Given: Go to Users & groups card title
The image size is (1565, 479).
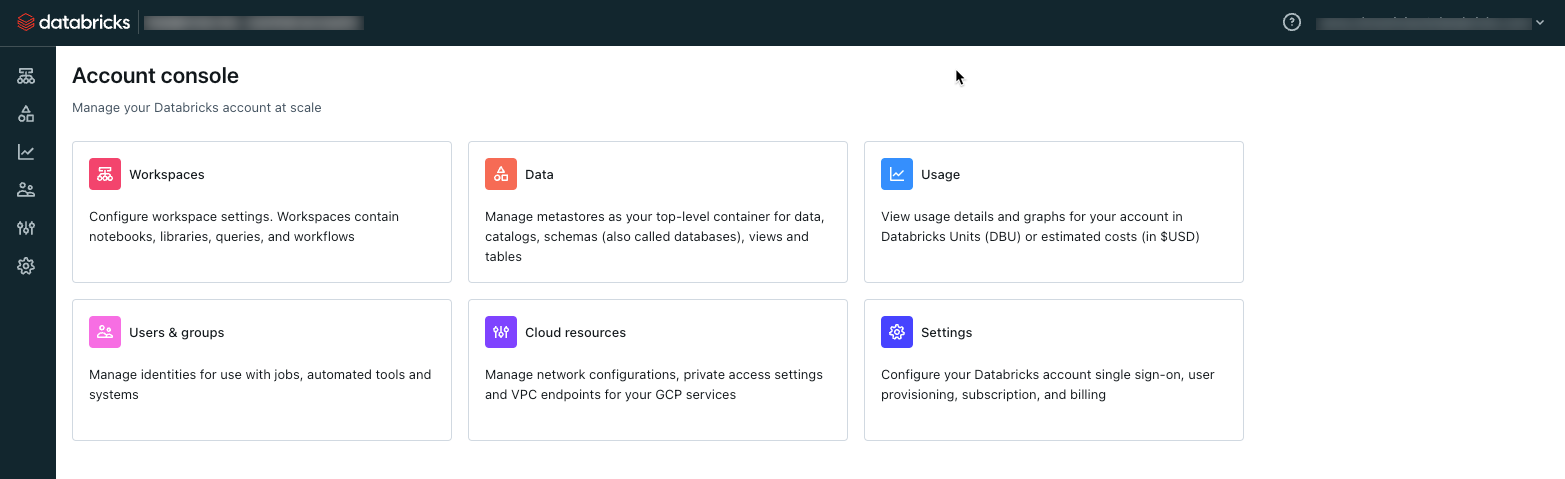Looking at the screenshot, I should (x=176, y=332).
